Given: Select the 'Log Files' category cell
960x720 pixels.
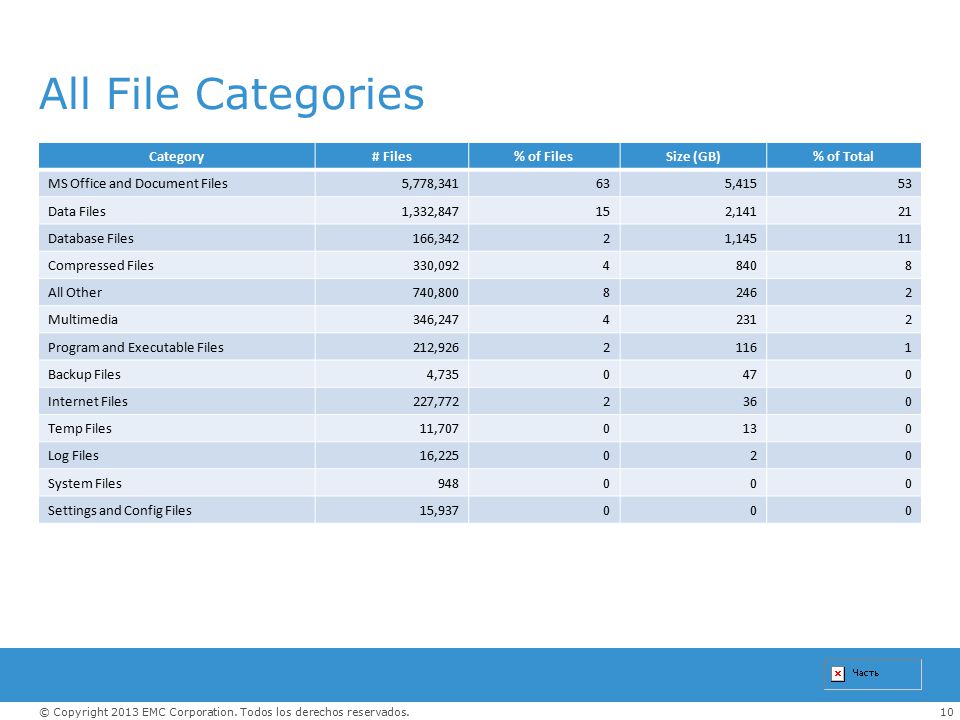Looking at the screenshot, I should coord(176,455).
